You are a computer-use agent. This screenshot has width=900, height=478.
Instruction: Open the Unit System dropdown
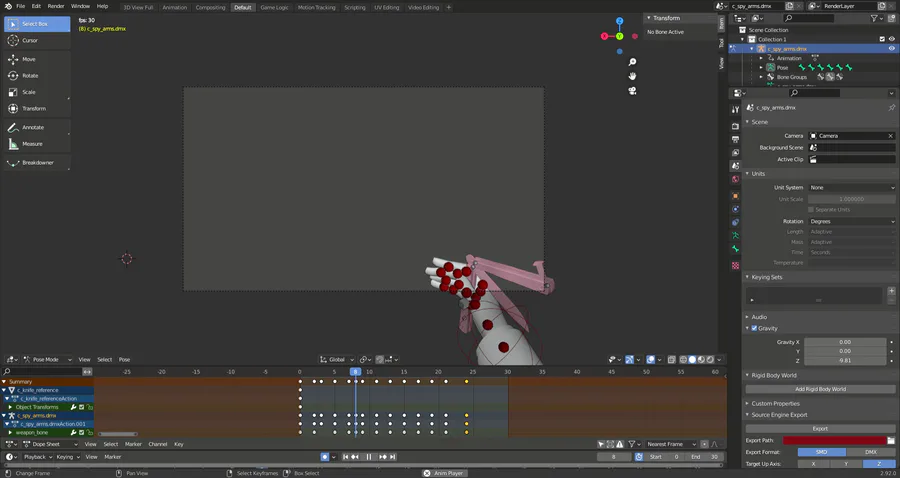pyautogui.click(x=852, y=188)
